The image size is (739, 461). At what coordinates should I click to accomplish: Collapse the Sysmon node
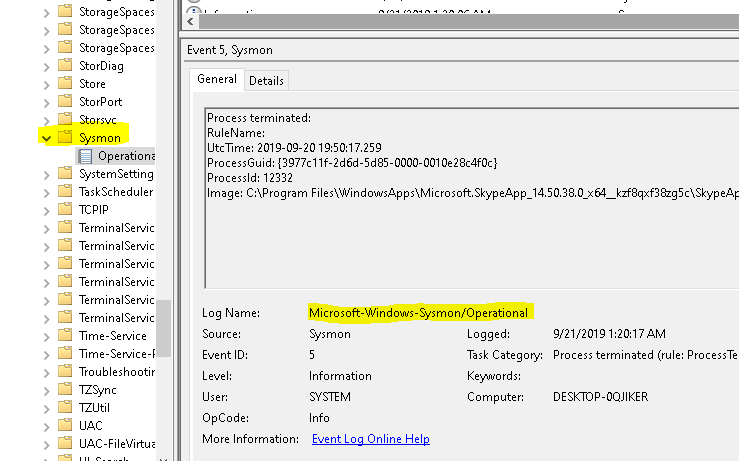[x=46, y=139]
